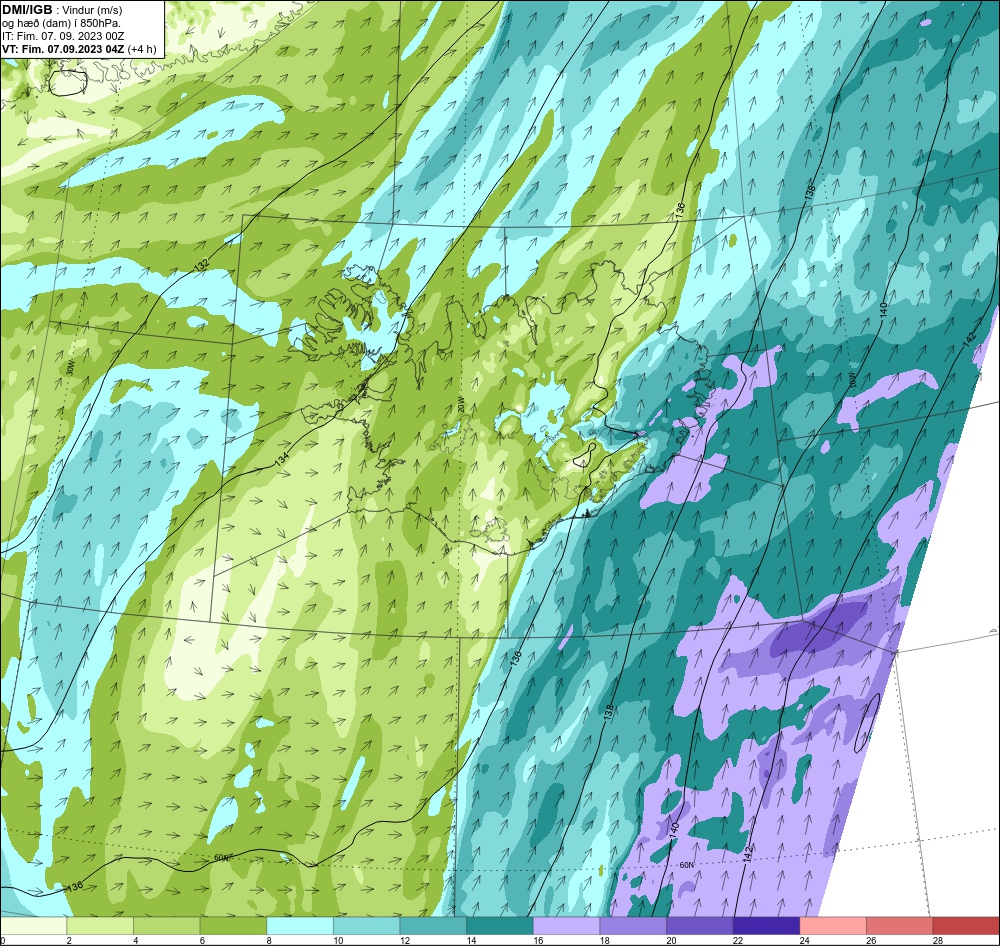Screen dimensions: 1000x946
Task: Click the 134 height contour label
Action: tap(282, 457)
